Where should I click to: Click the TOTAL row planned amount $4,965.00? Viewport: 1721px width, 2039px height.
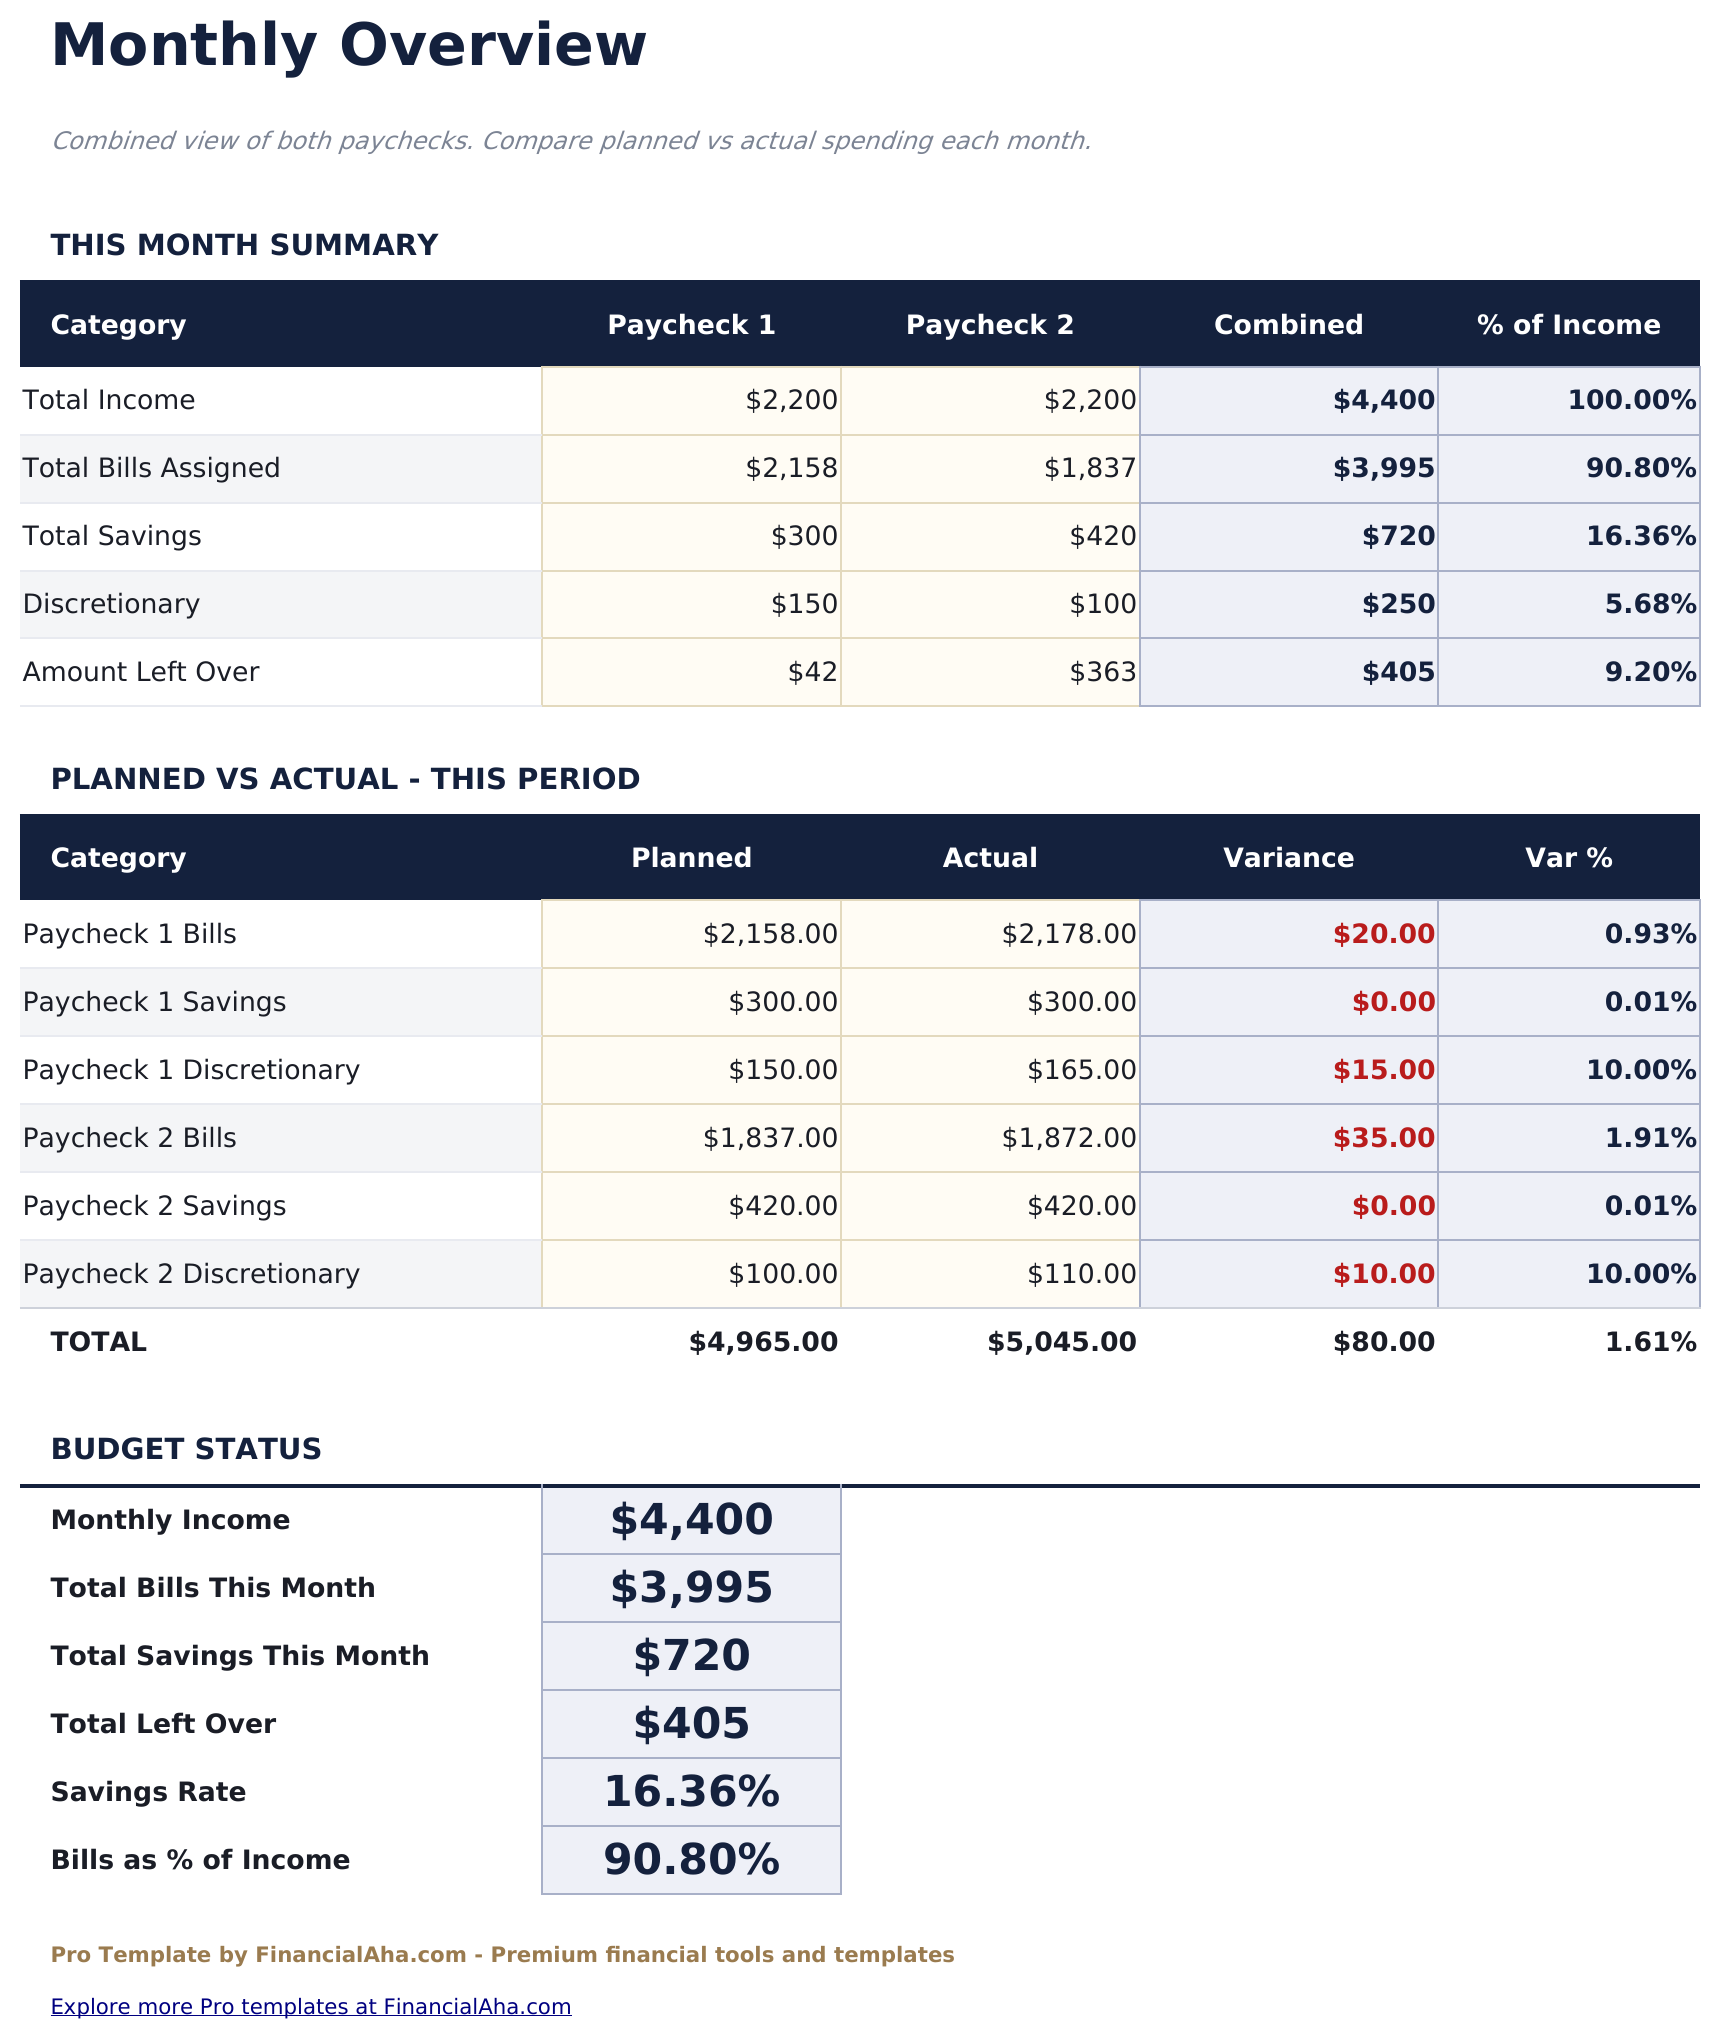pos(762,1341)
